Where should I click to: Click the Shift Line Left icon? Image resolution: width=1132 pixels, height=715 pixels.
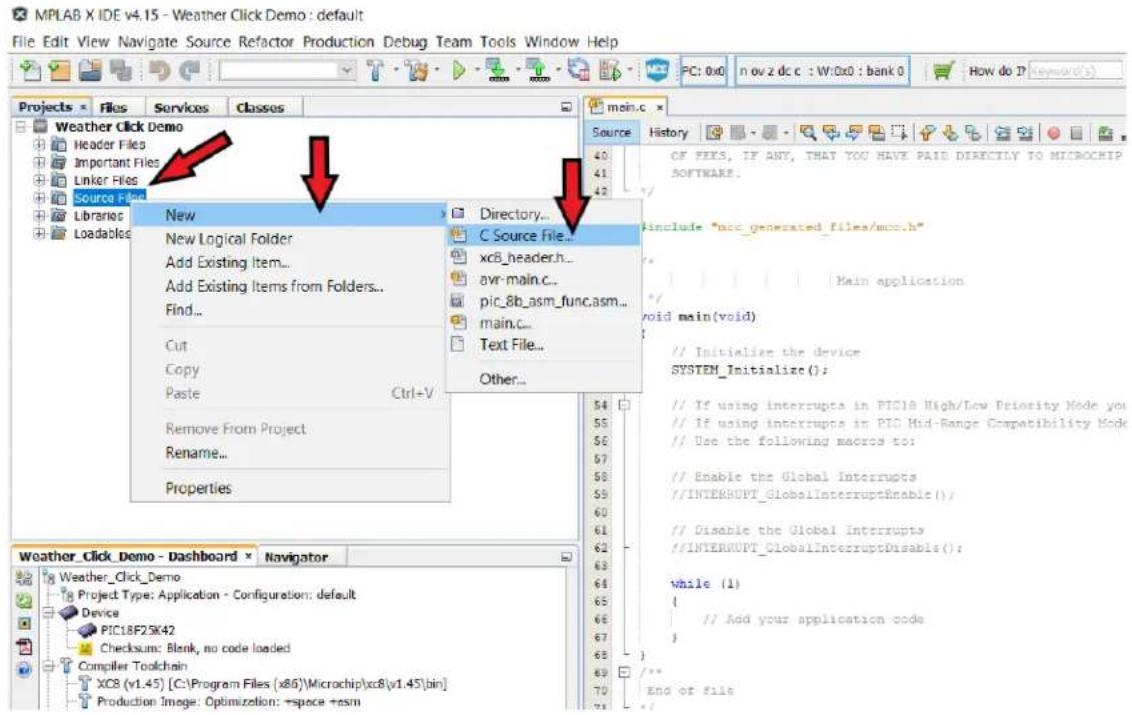tap(1002, 133)
